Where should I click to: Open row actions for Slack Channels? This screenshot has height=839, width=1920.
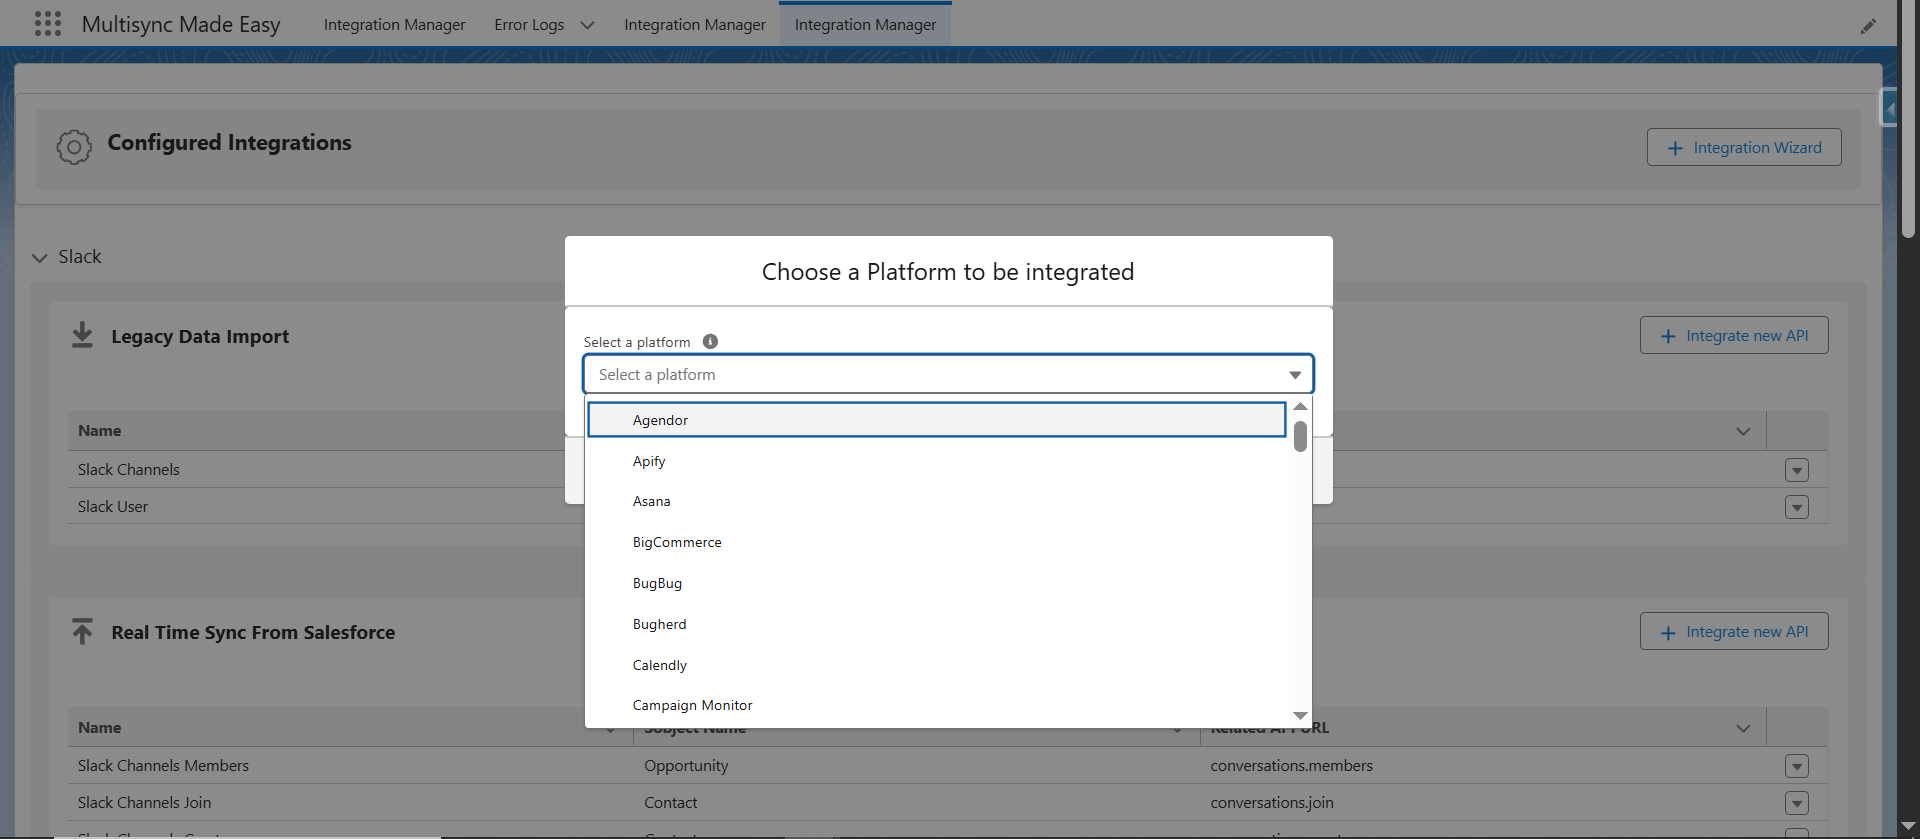[x=1796, y=470]
